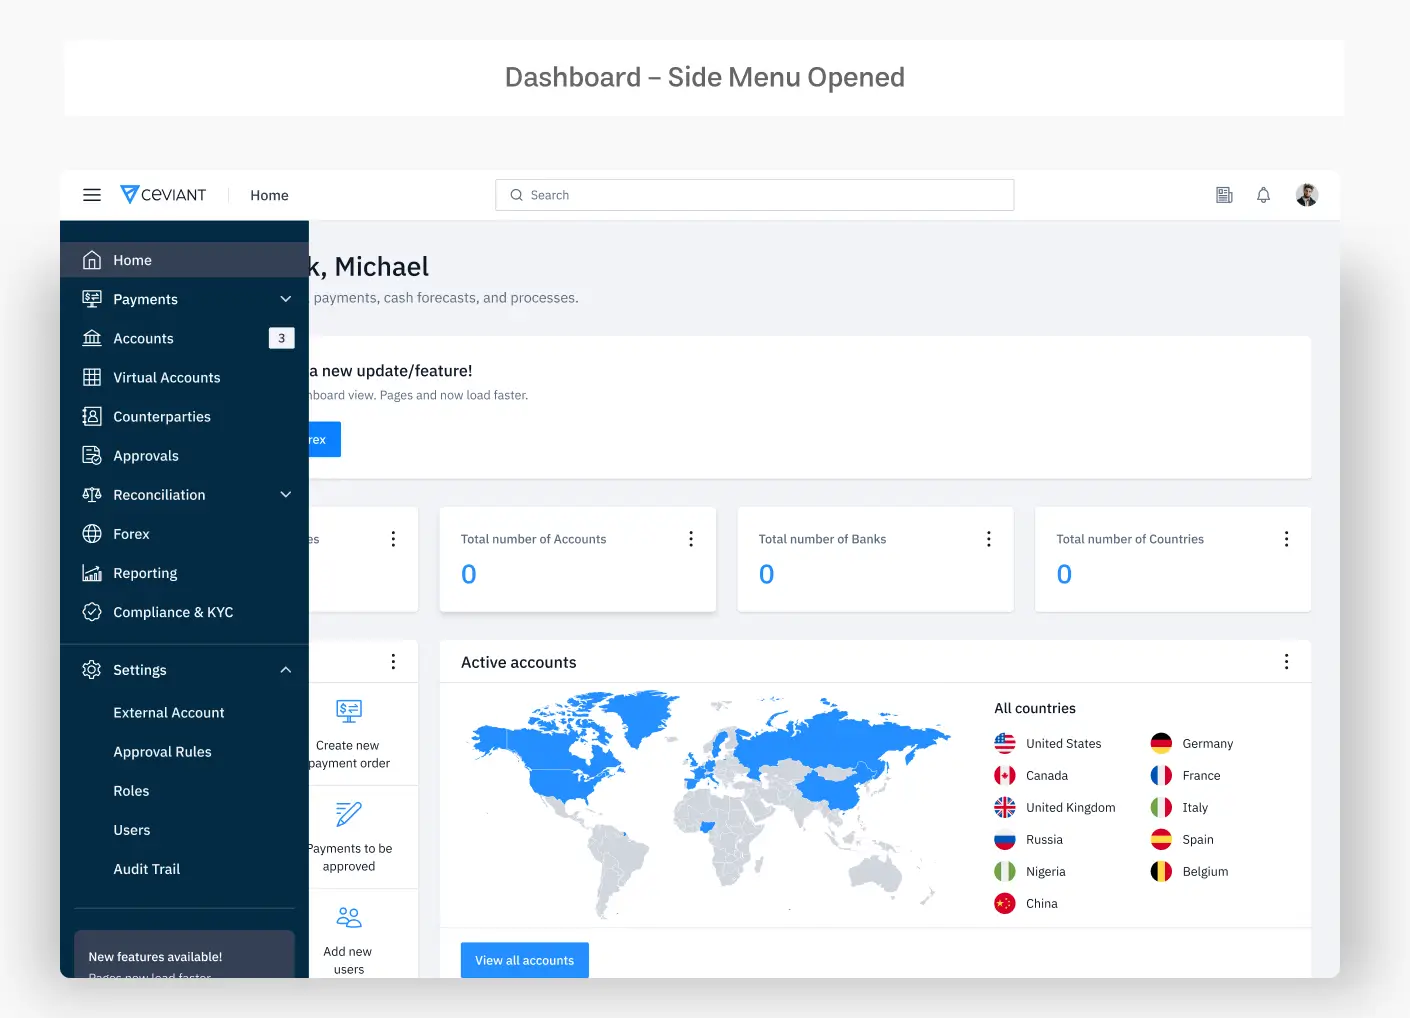Open Audit Trail settings
This screenshot has height=1018, width=1410.
[147, 869]
